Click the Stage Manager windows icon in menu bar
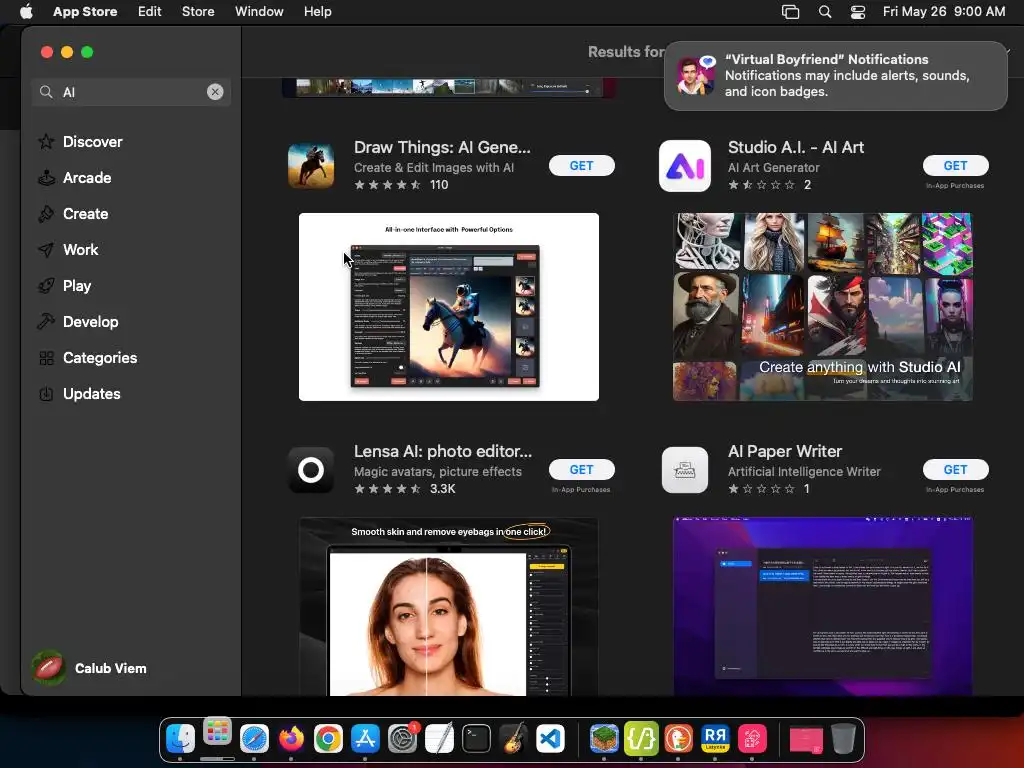The height and width of the screenshot is (768, 1024). tap(791, 12)
